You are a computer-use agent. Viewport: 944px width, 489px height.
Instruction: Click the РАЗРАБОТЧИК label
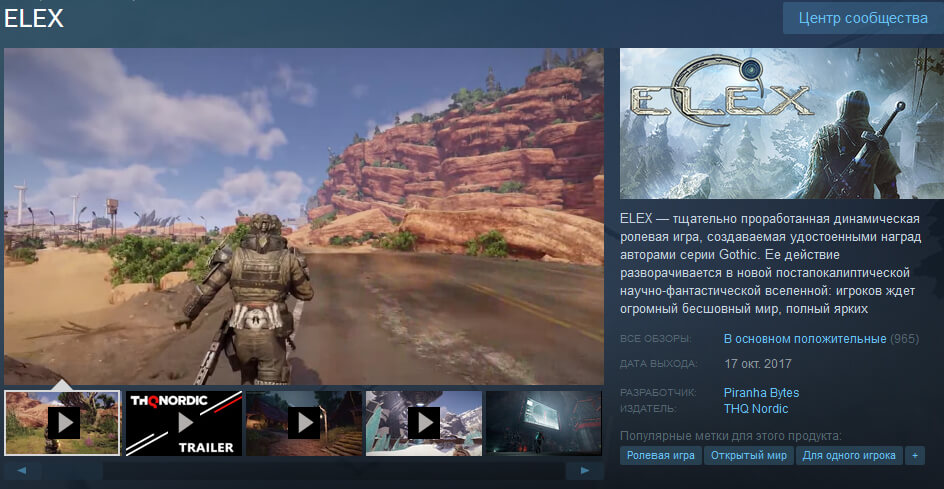pyautogui.click(x=658, y=393)
